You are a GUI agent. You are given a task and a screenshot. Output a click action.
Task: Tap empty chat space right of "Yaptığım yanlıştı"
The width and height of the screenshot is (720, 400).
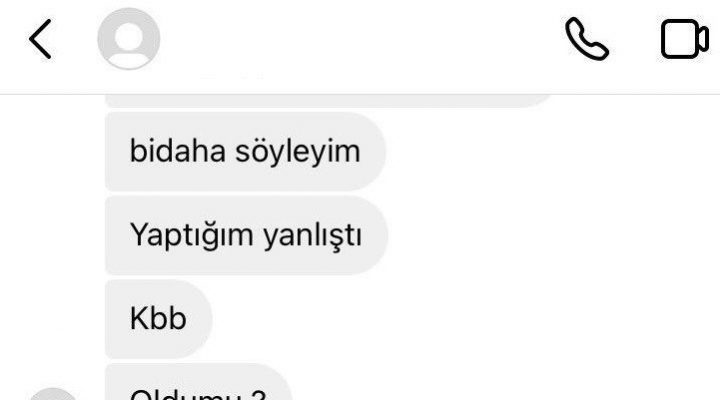(x=551, y=235)
